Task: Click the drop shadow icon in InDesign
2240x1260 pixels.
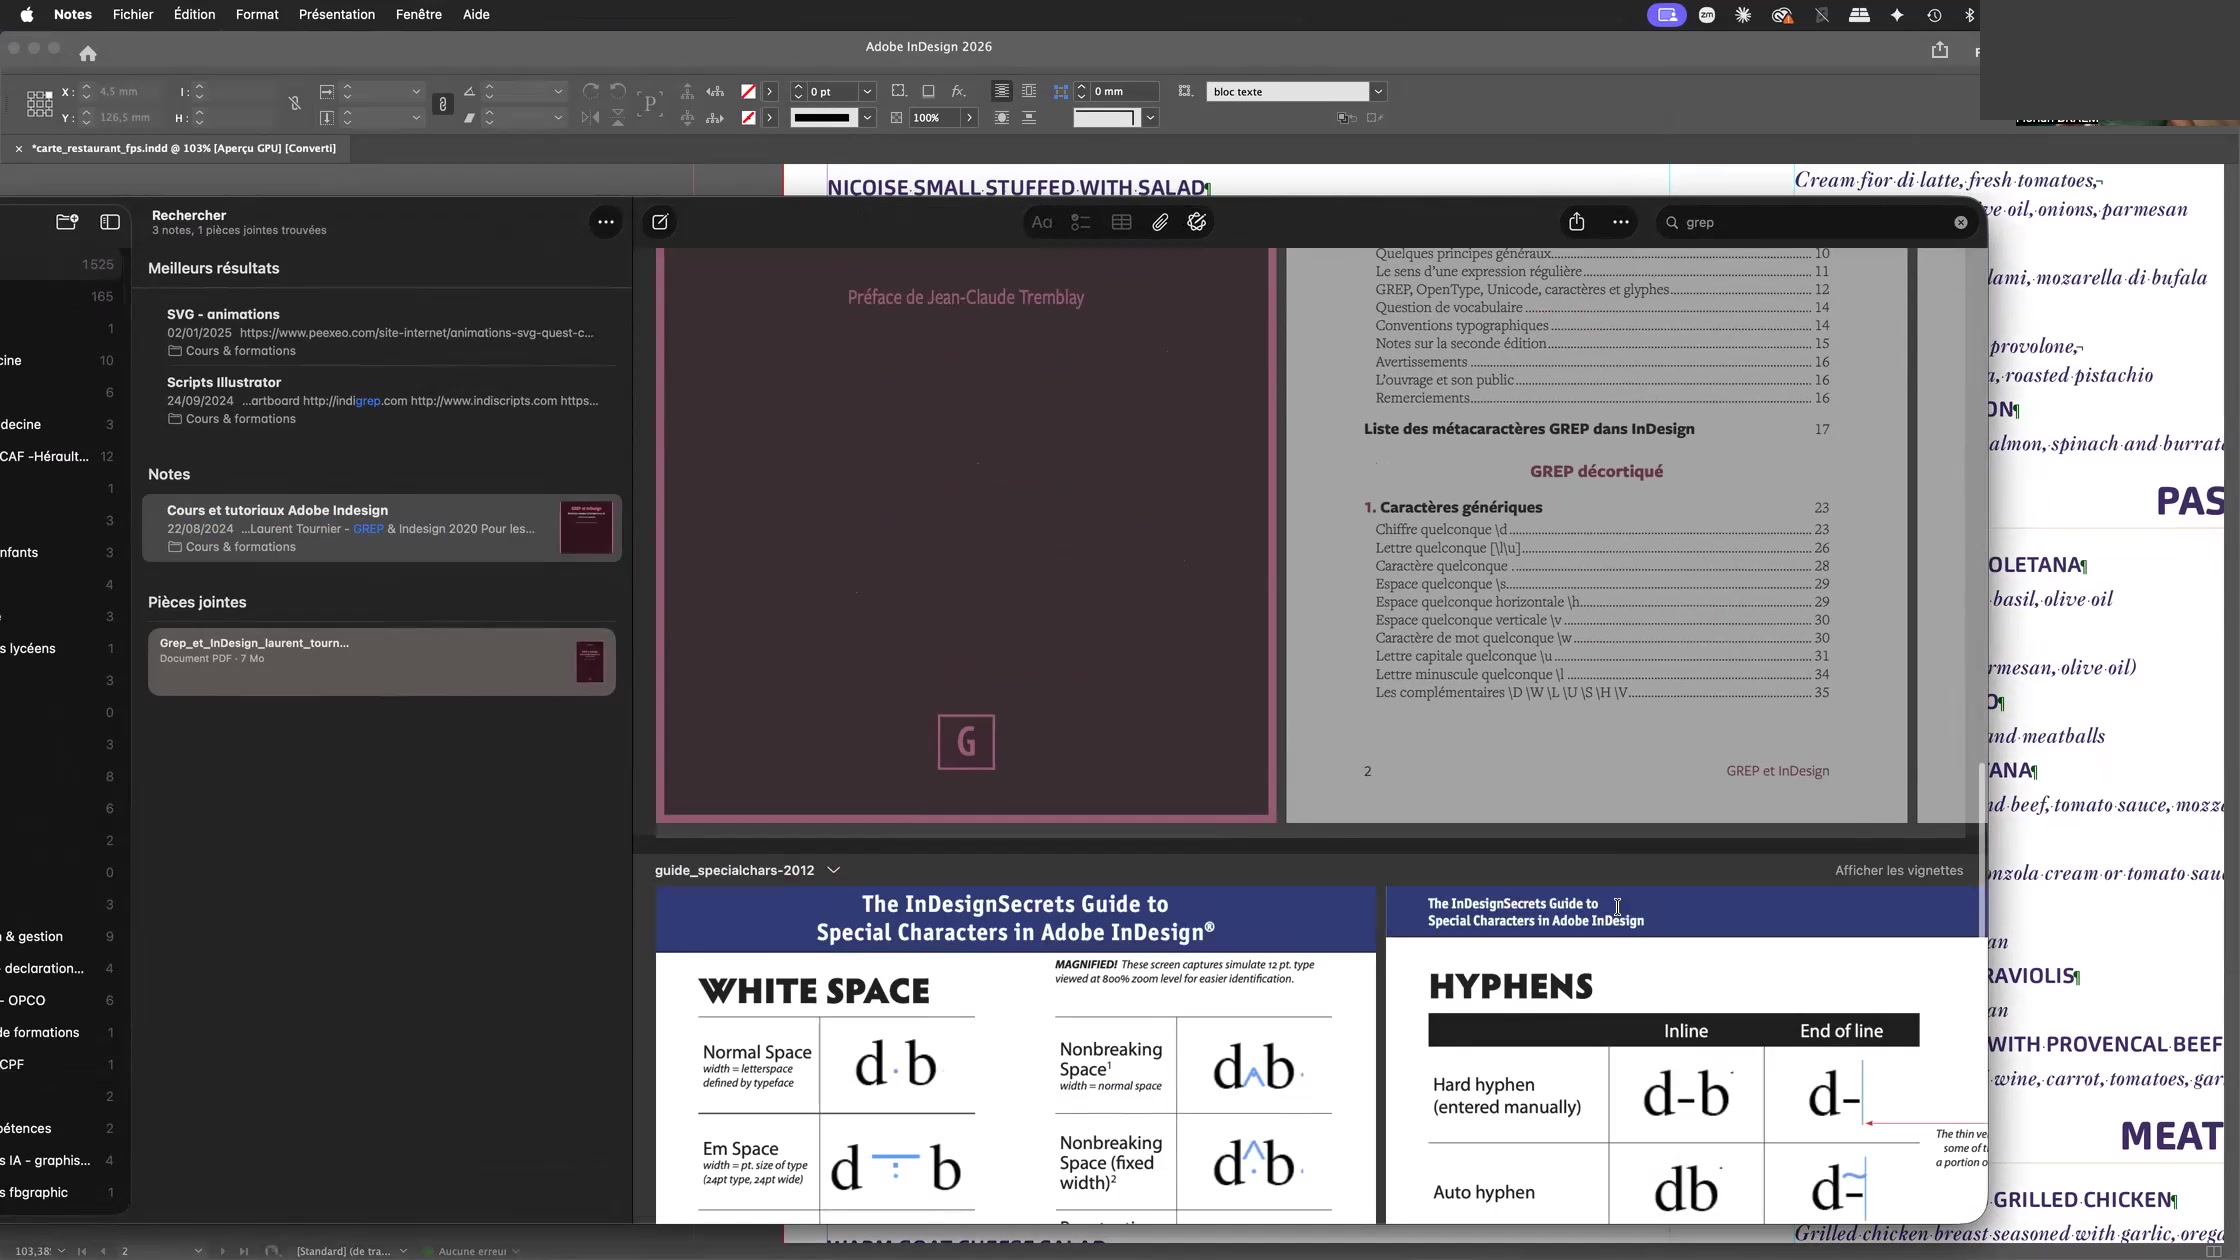Action: point(928,91)
